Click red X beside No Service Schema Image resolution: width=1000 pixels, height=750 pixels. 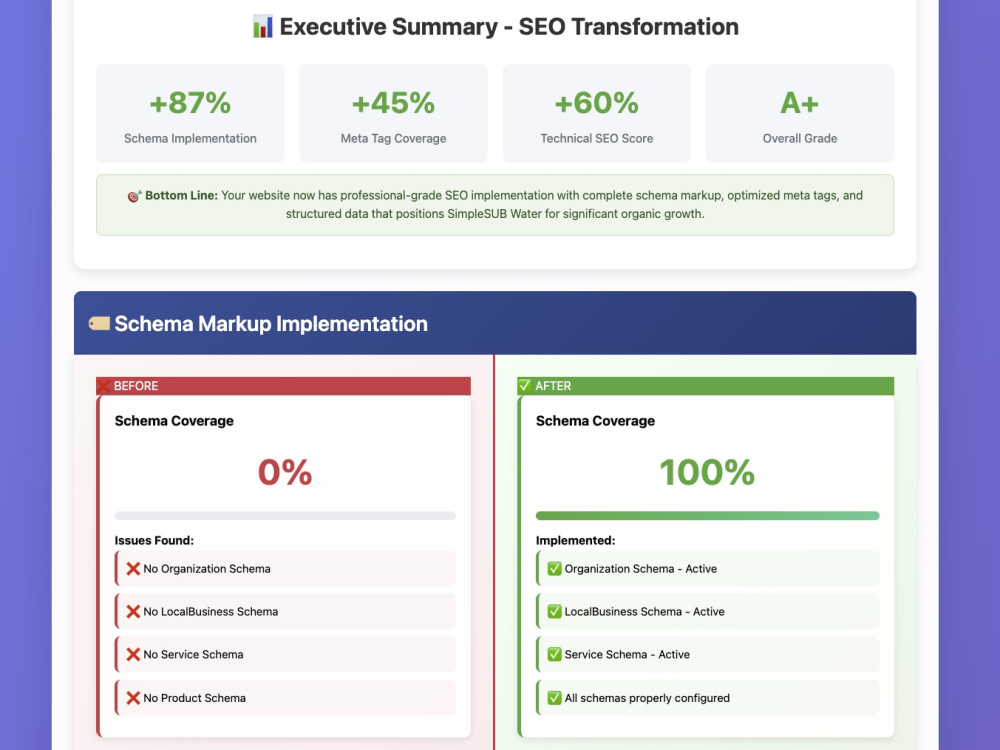point(133,654)
